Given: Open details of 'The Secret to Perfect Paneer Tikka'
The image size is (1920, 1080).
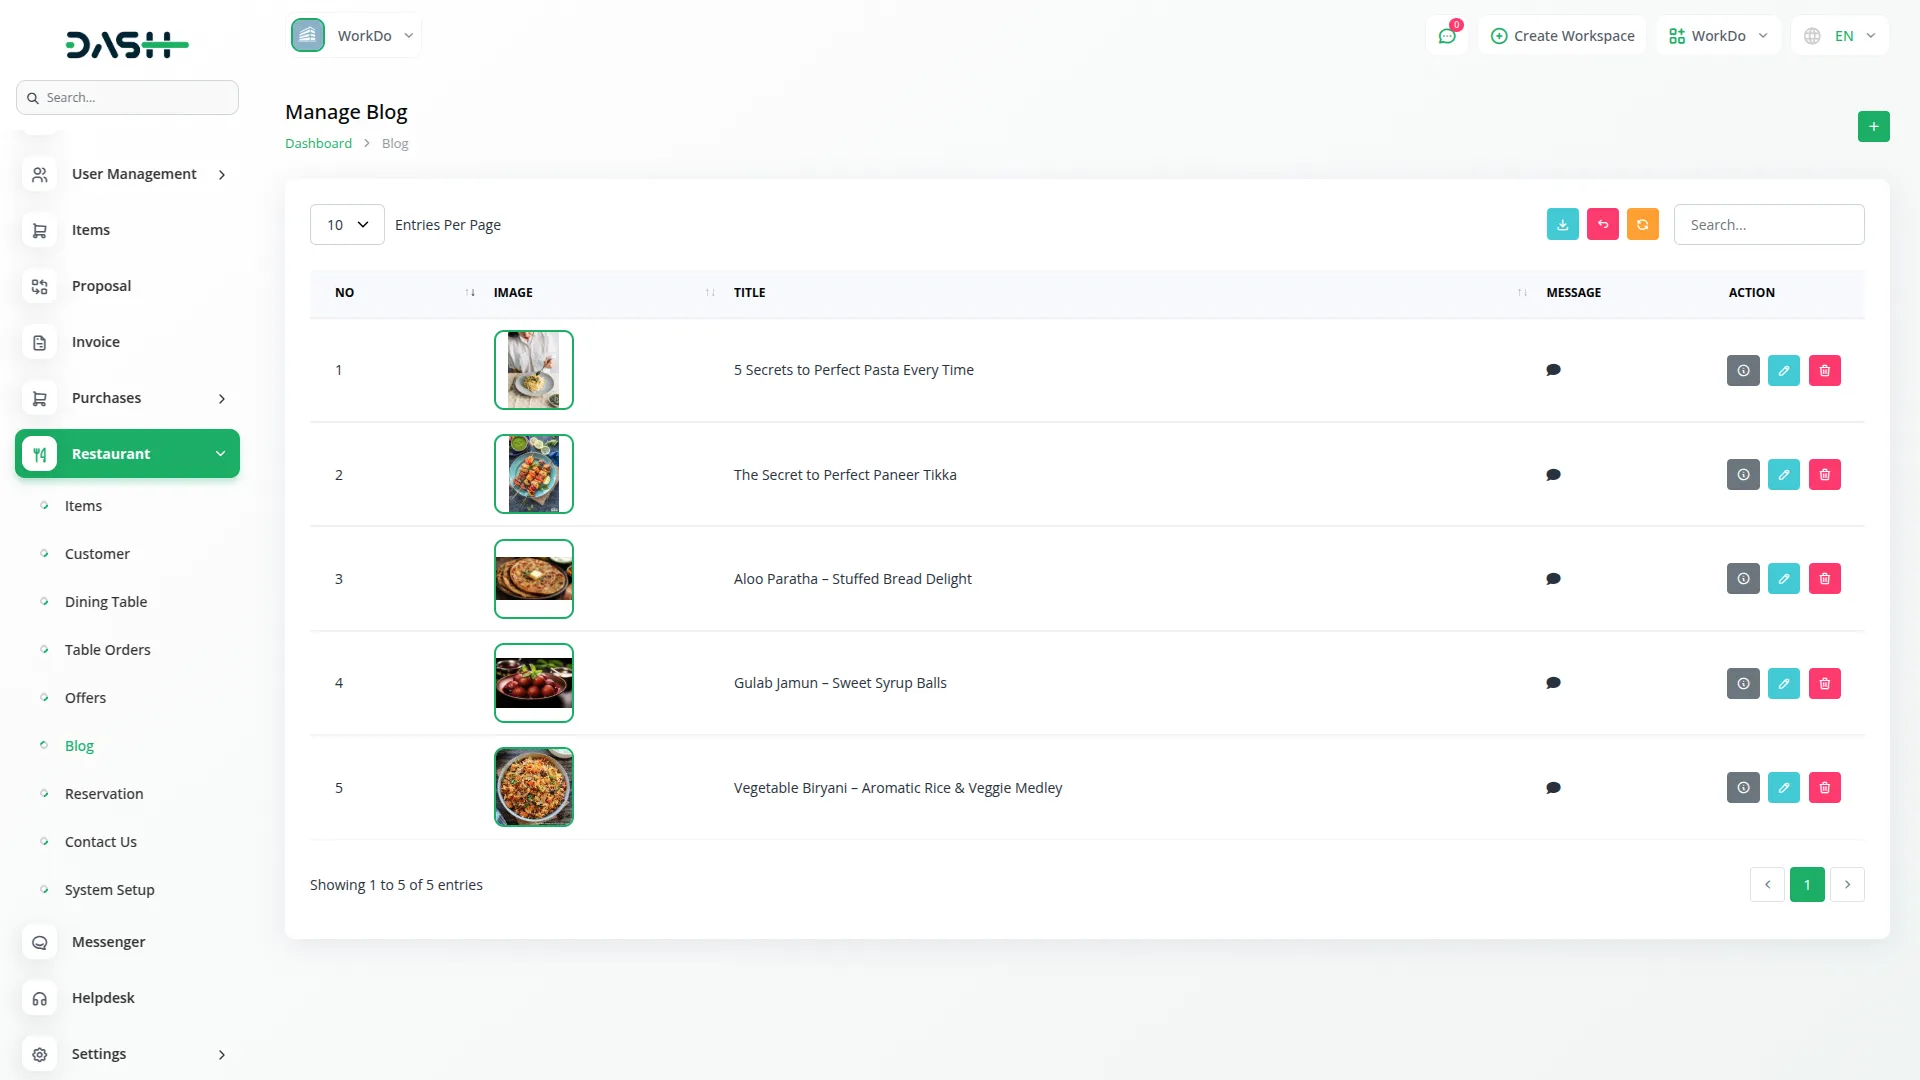Looking at the screenshot, I should 1743,474.
